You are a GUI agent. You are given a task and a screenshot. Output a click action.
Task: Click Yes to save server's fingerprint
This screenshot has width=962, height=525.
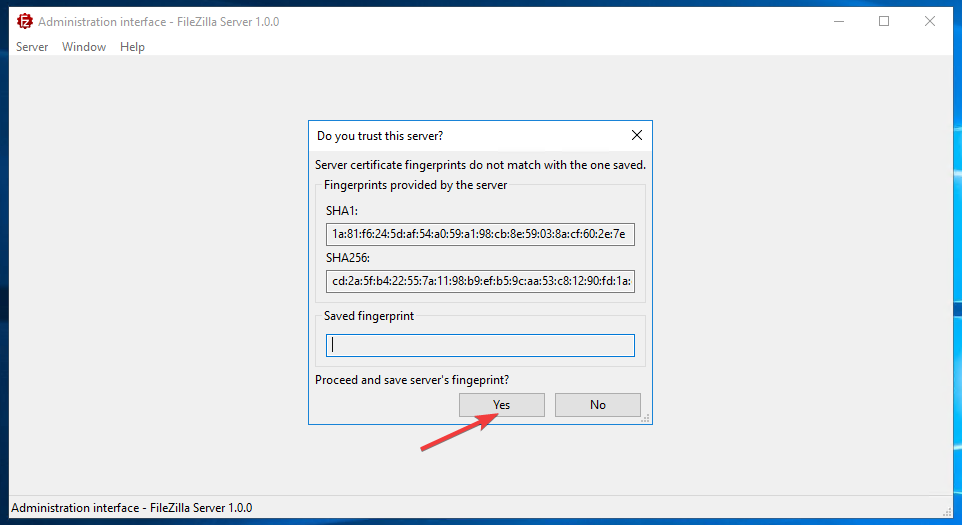(502, 405)
